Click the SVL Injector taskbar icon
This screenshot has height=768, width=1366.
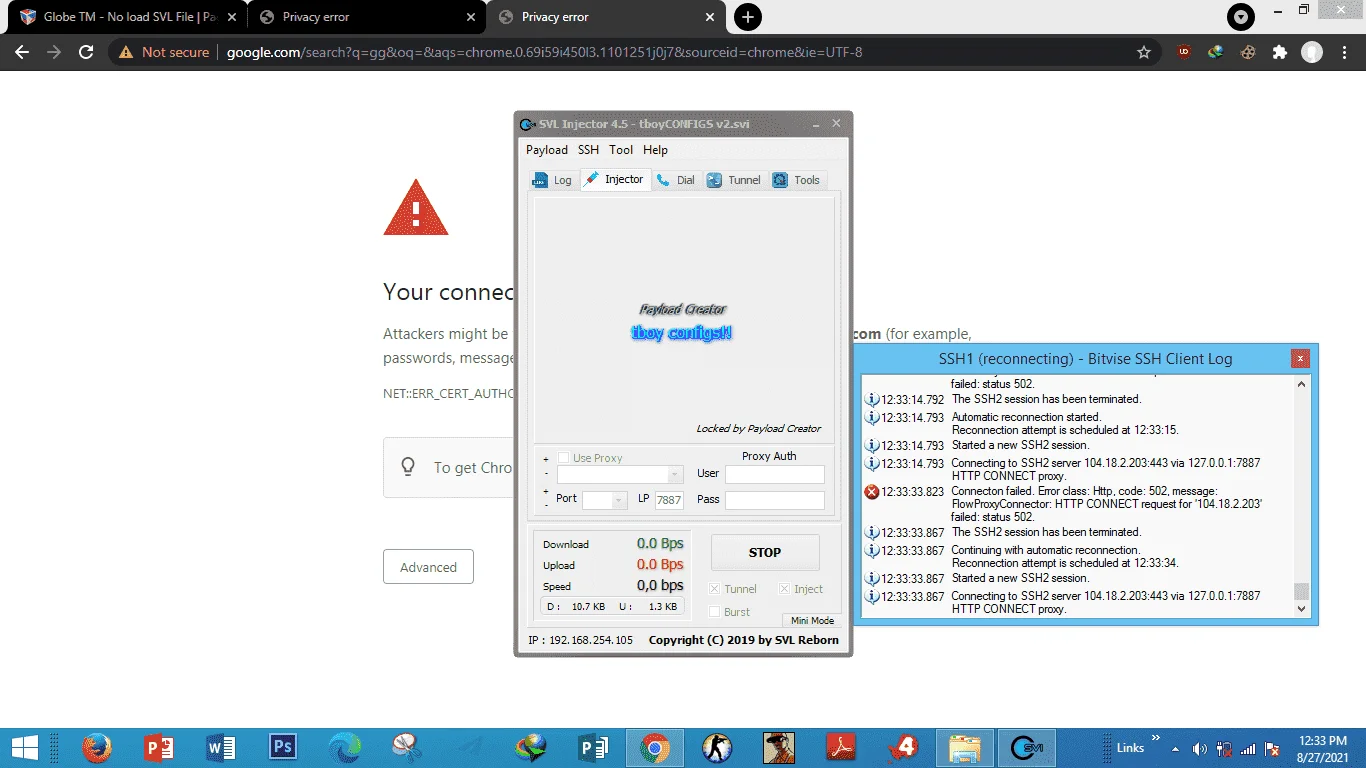(x=1027, y=748)
